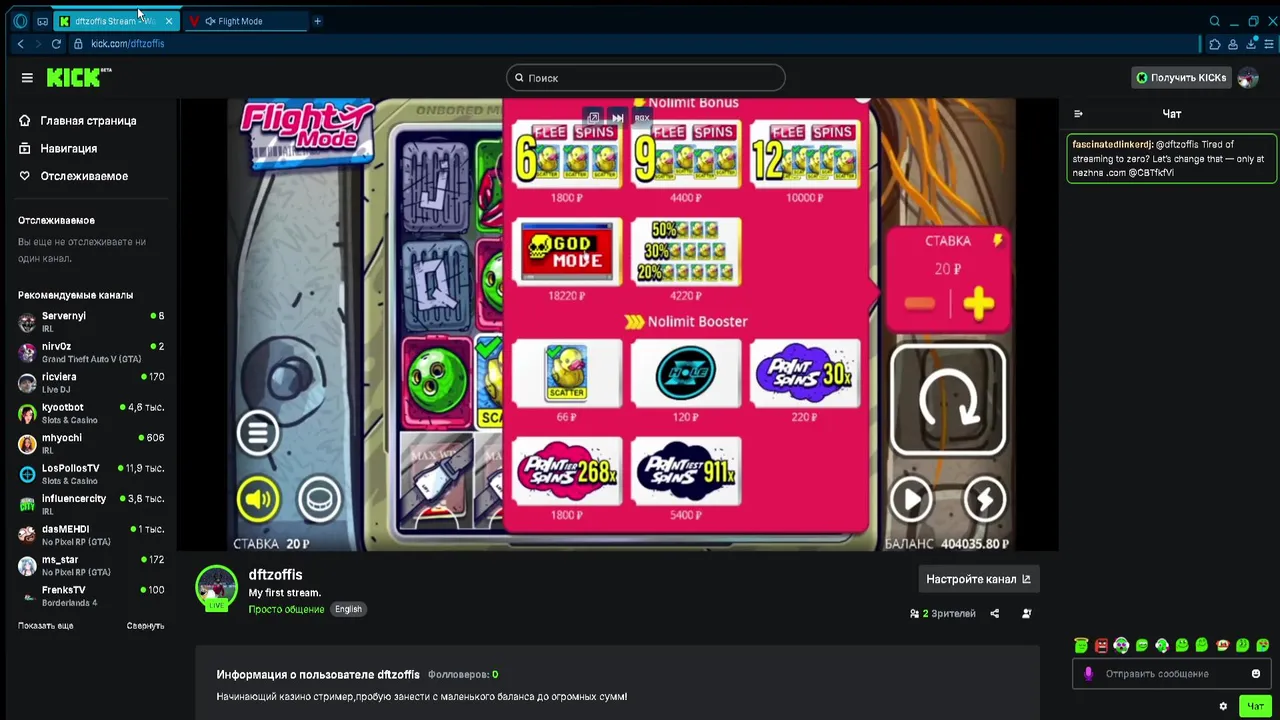Open browser extensions puzzle icon
1280x720 pixels.
tap(1214, 44)
